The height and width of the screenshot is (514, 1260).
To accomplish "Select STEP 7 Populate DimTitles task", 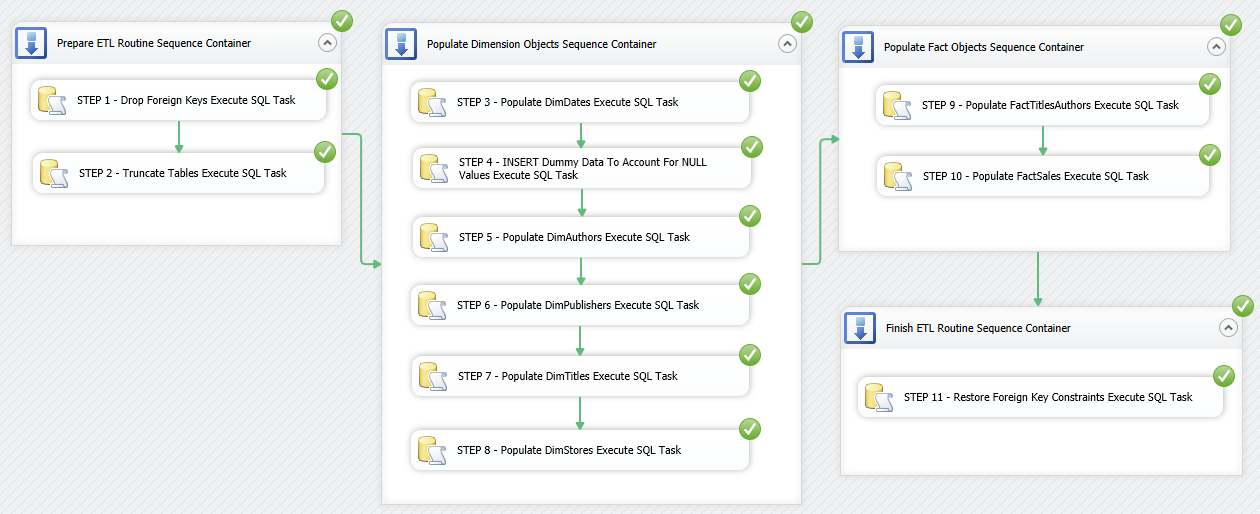I will click(x=580, y=377).
